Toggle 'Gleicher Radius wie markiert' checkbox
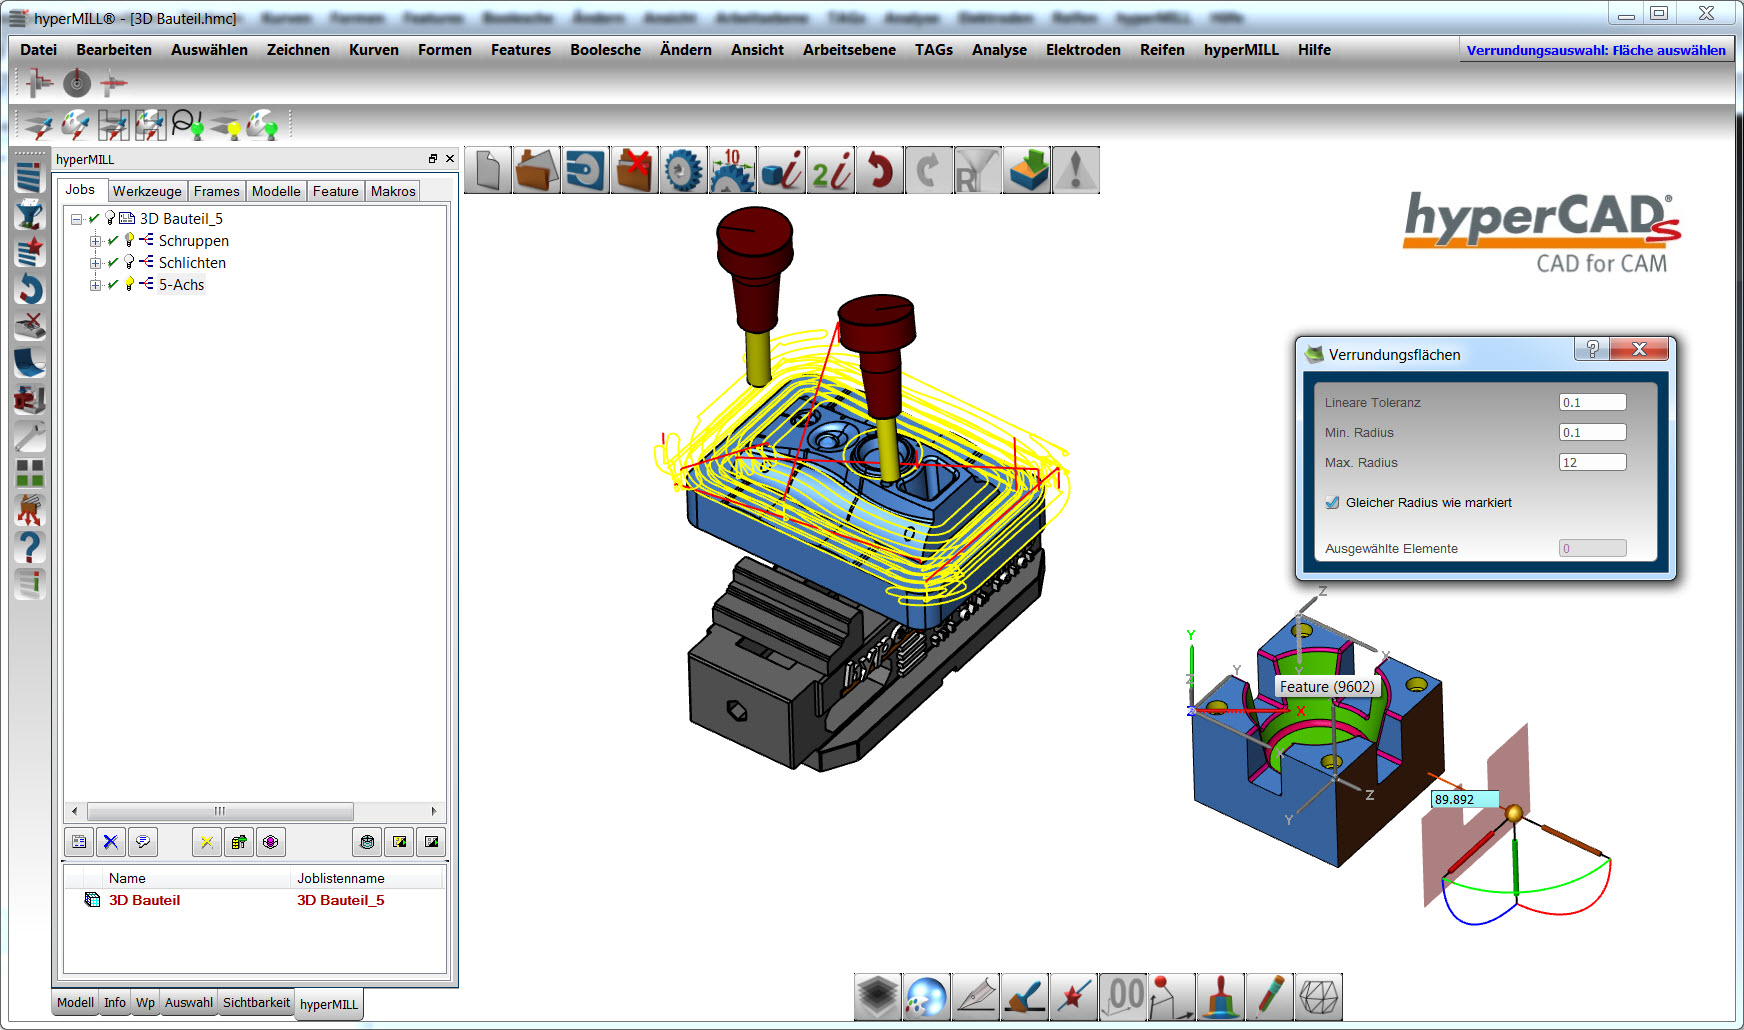Screen dimensions: 1744x1030 pyautogui.click(x=1332, y=503)
